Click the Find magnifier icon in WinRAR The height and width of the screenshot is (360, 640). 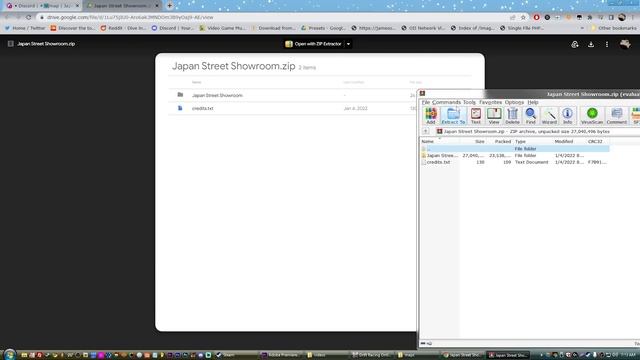pyautogui.click(x=531, y=116)
